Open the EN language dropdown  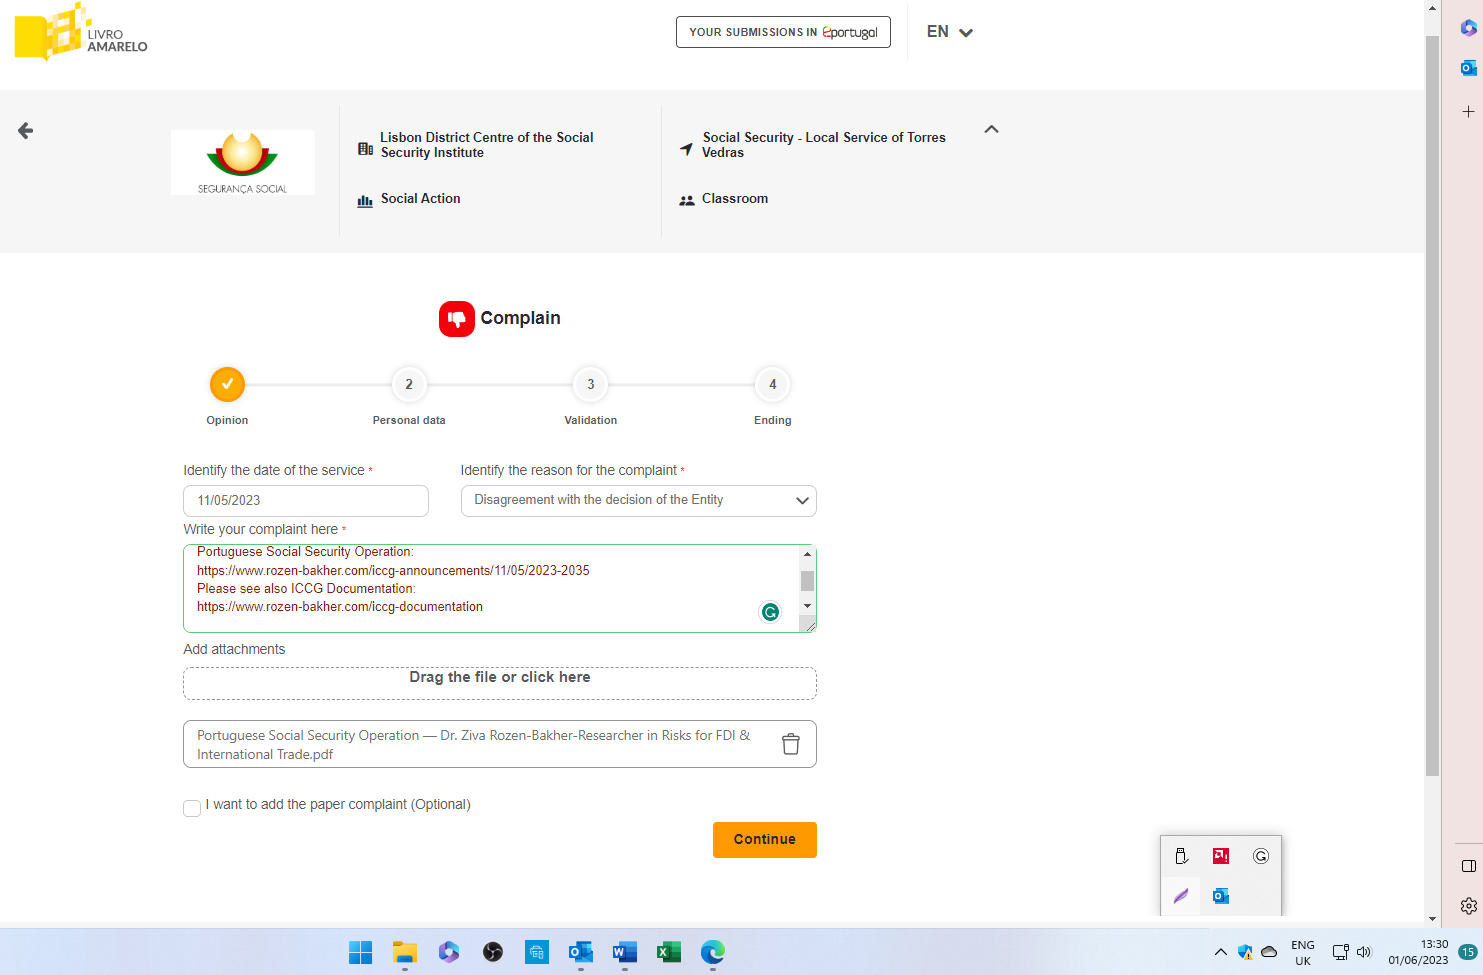point(949,32)
